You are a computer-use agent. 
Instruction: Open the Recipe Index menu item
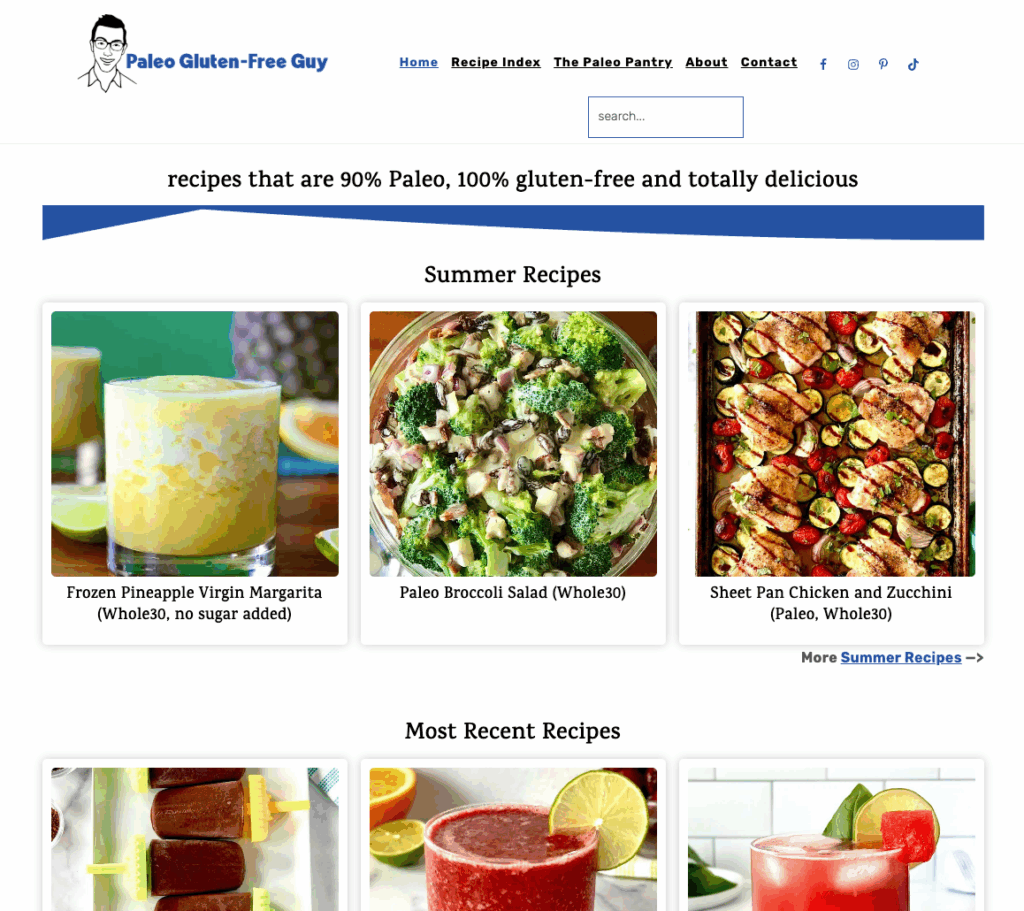click(496, 62)
